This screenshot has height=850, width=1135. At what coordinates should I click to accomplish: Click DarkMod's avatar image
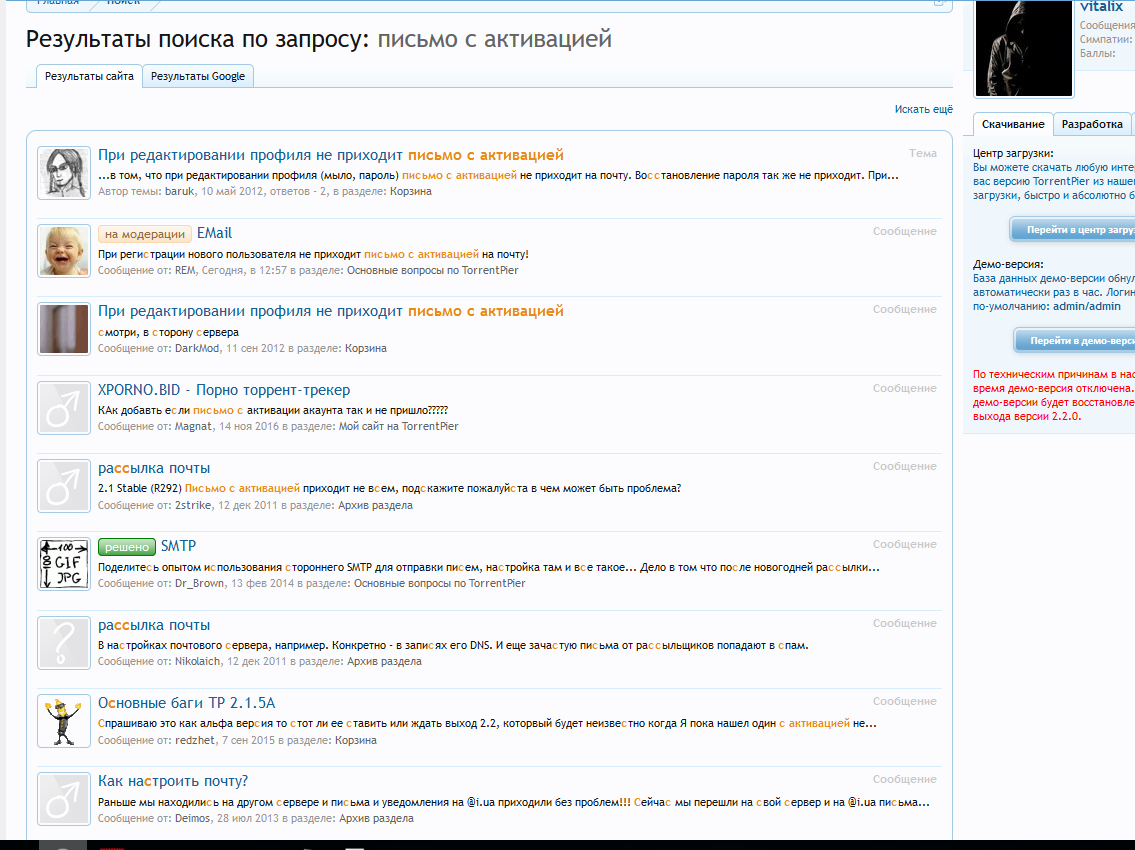pyautogui.click(x=63, y=329)
